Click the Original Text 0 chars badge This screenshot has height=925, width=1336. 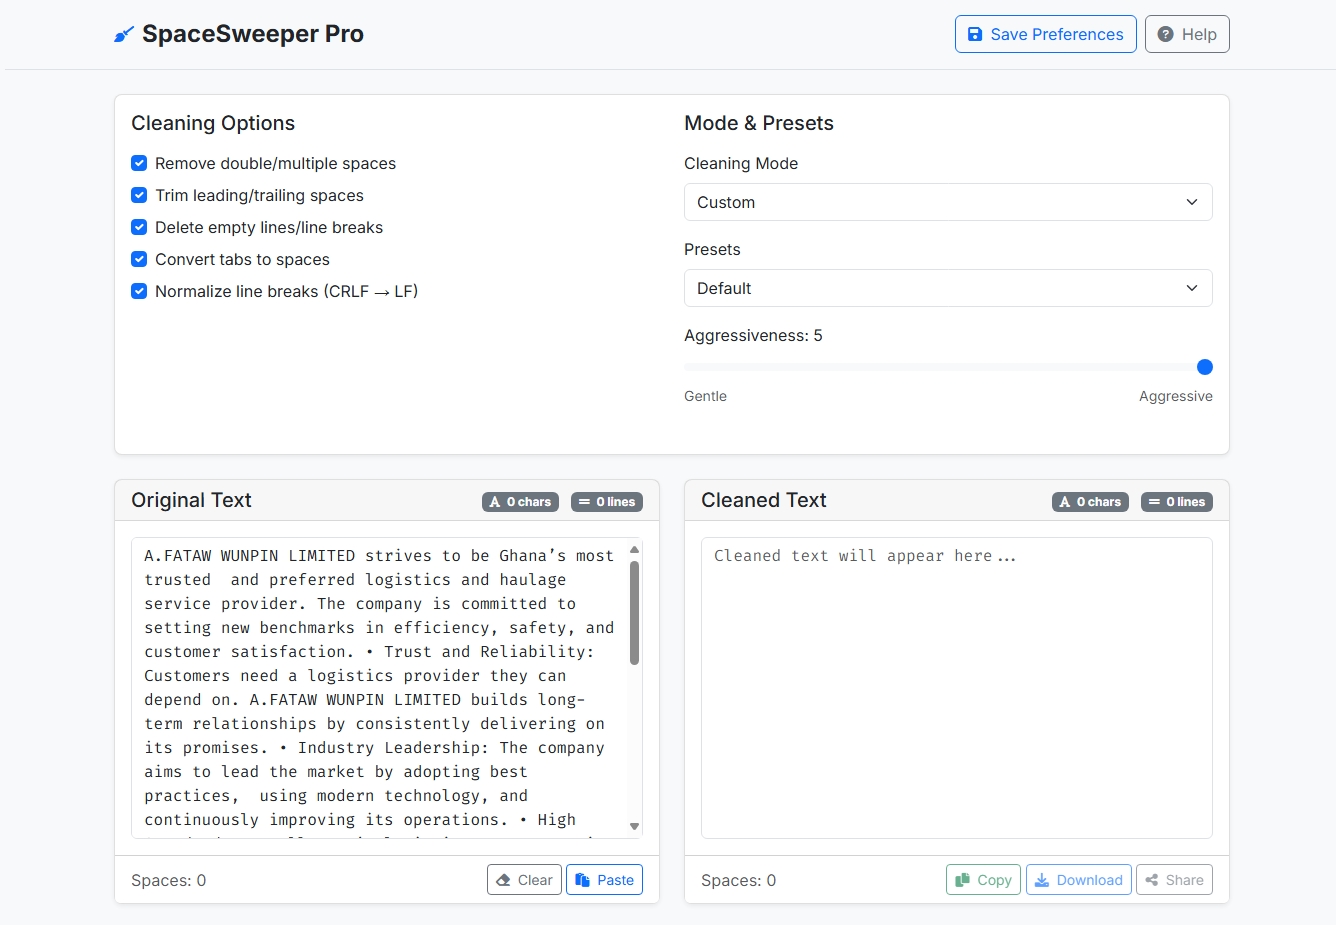pyautogui.click(x=520, y=502)
